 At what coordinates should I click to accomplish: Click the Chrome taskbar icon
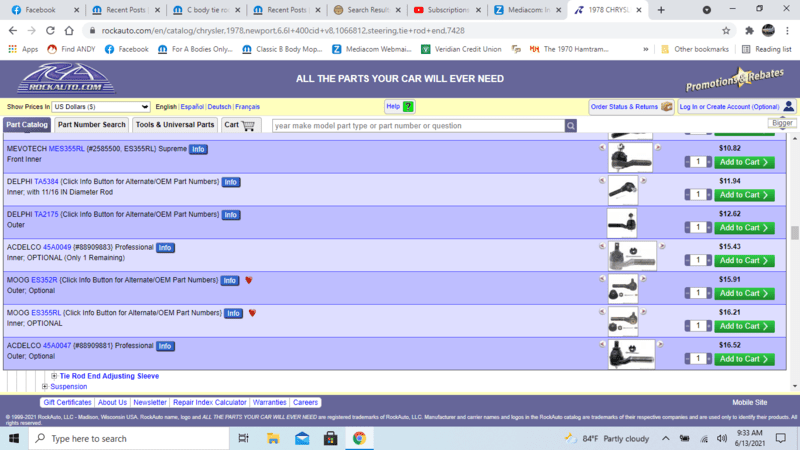click(x=359, y=438)
